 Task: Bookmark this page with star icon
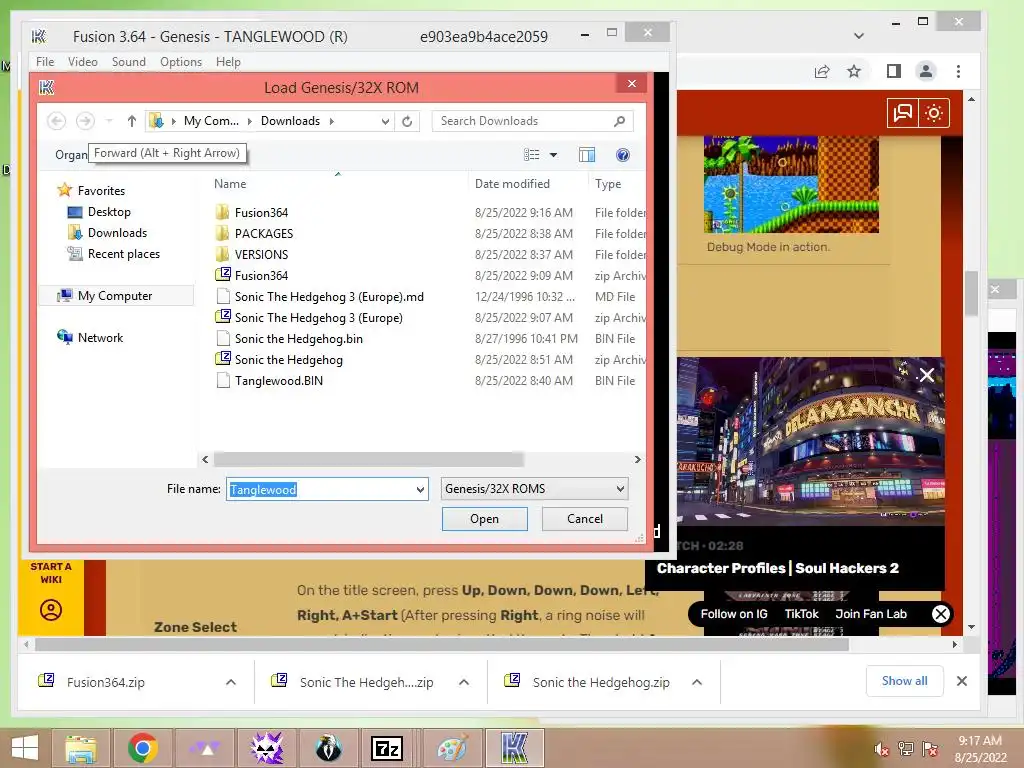coord(854,71)
